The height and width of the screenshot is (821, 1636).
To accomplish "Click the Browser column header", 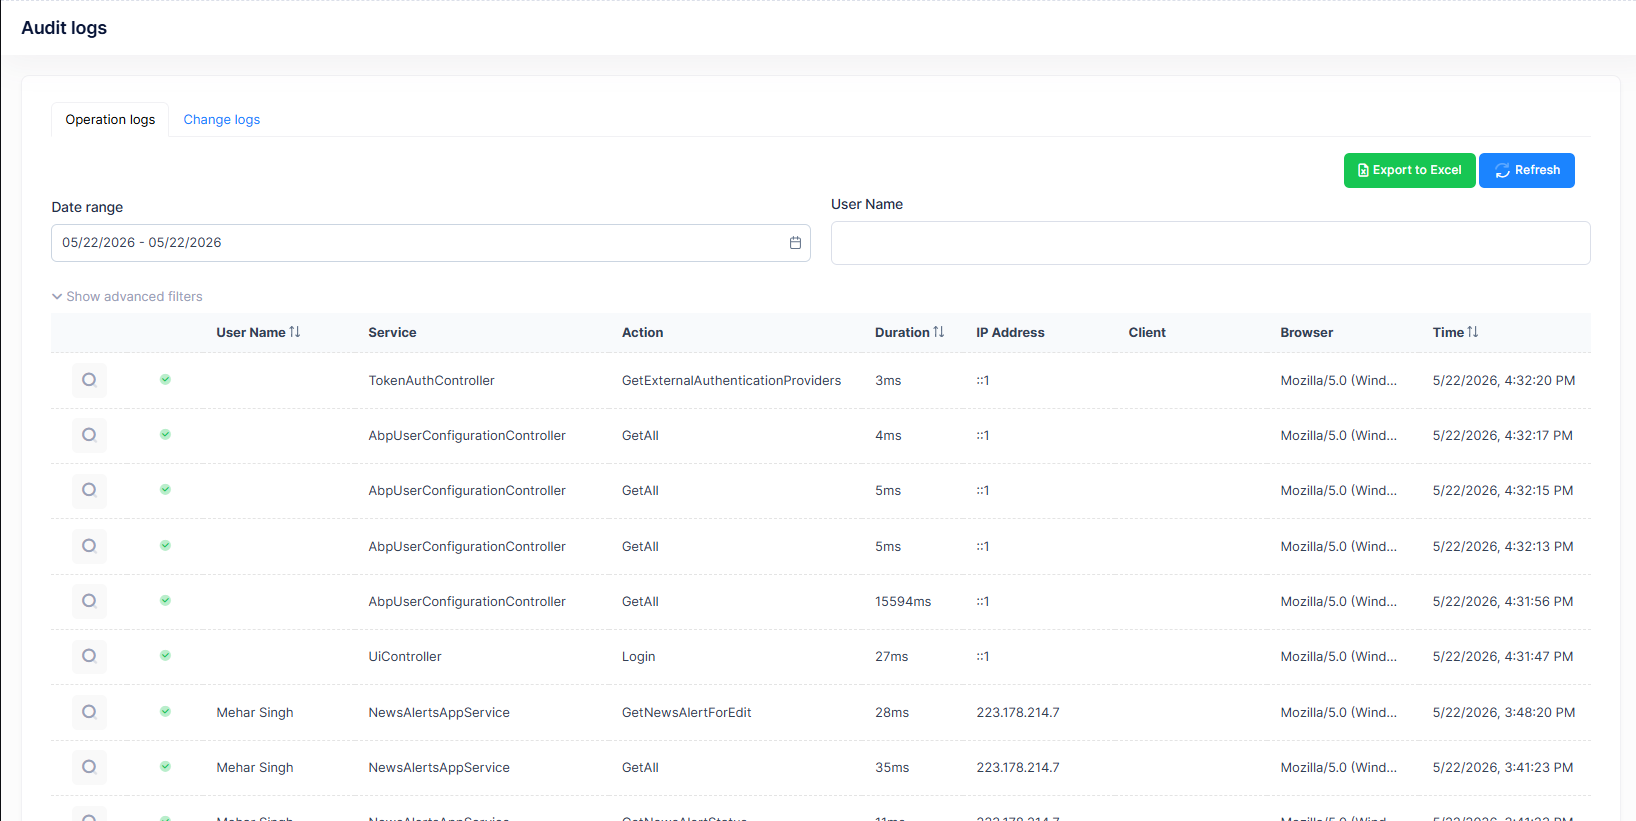I will tap(1307, 333).
